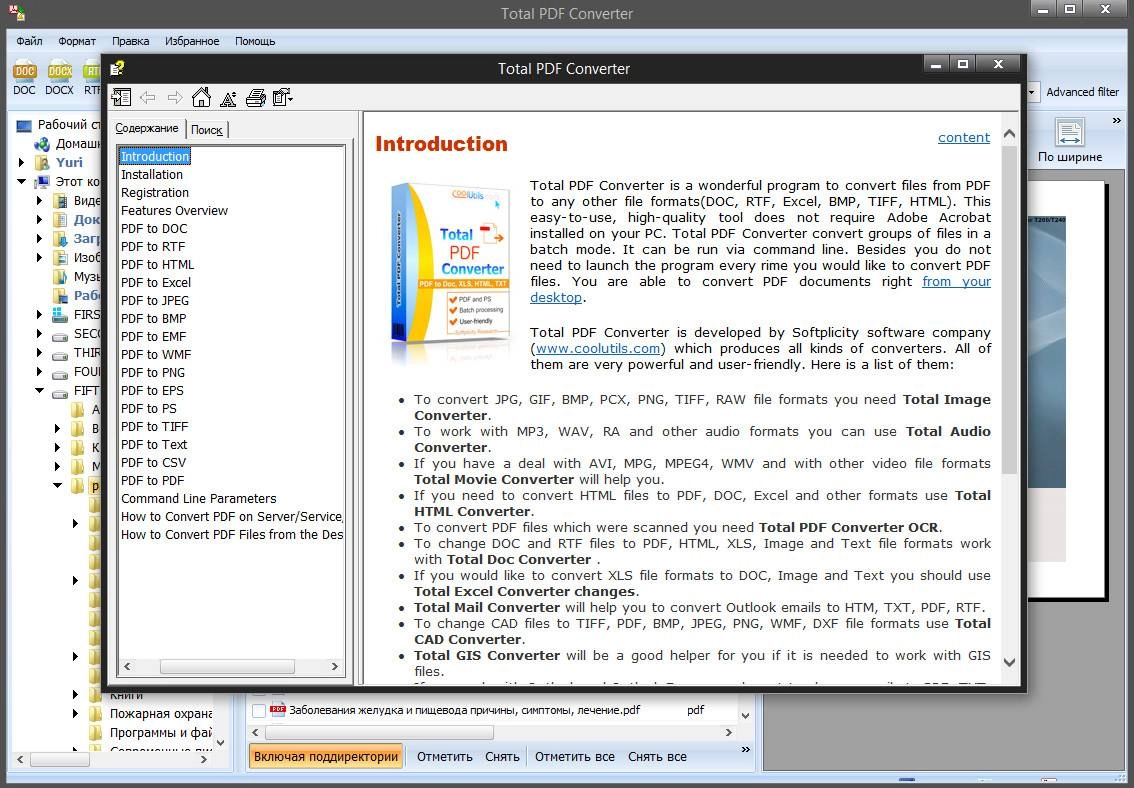Viewport: 1134px width, 788px height.
Task: Expand the FIRS drive node
Action: click(40, 314)
